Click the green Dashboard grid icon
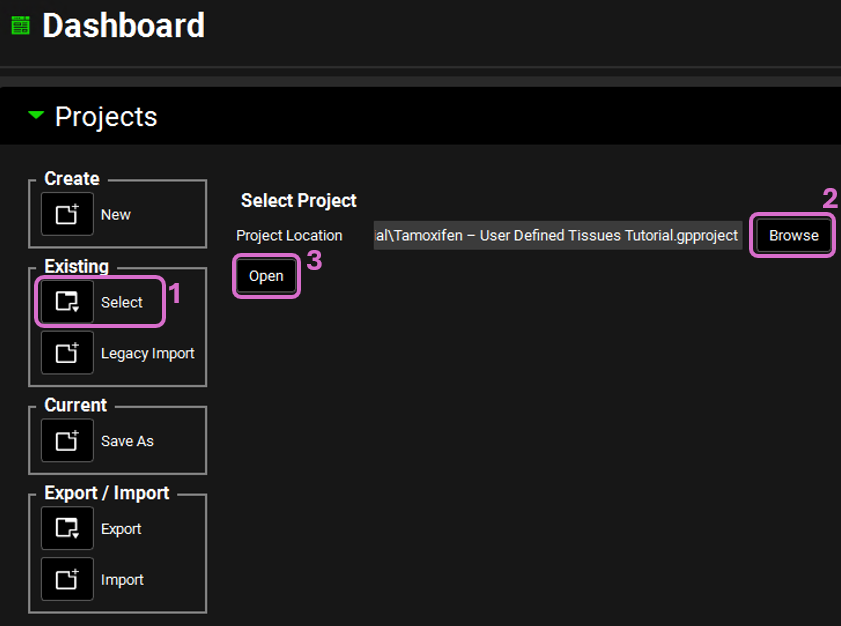The height and width of the screenshot is (626, 841). [x=20, y=26]
